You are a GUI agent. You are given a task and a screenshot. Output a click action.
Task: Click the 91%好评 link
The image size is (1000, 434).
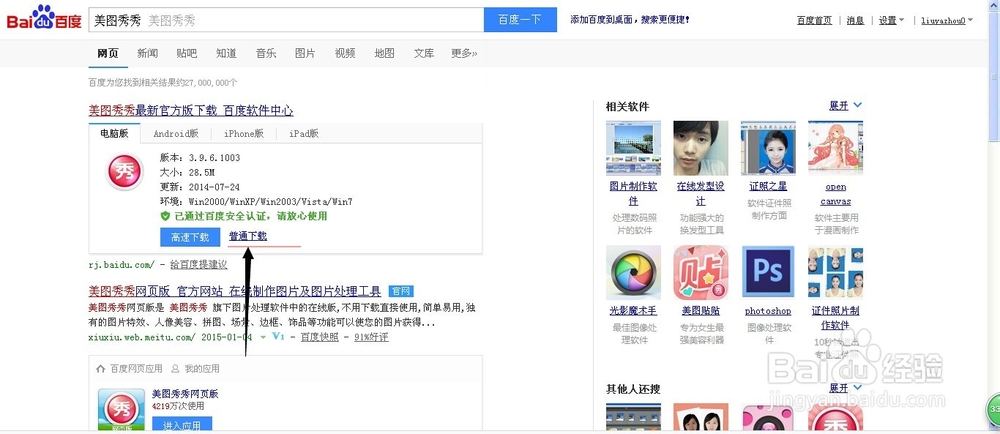(x=371, y=337)
